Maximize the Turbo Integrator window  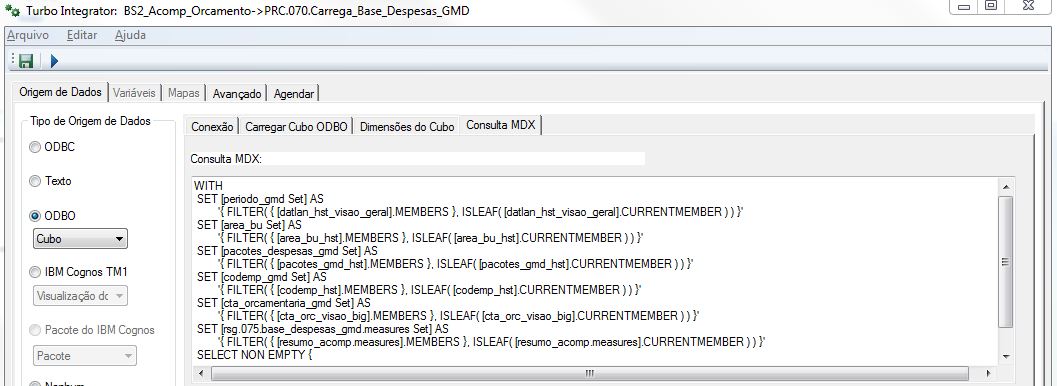point(990,7)
